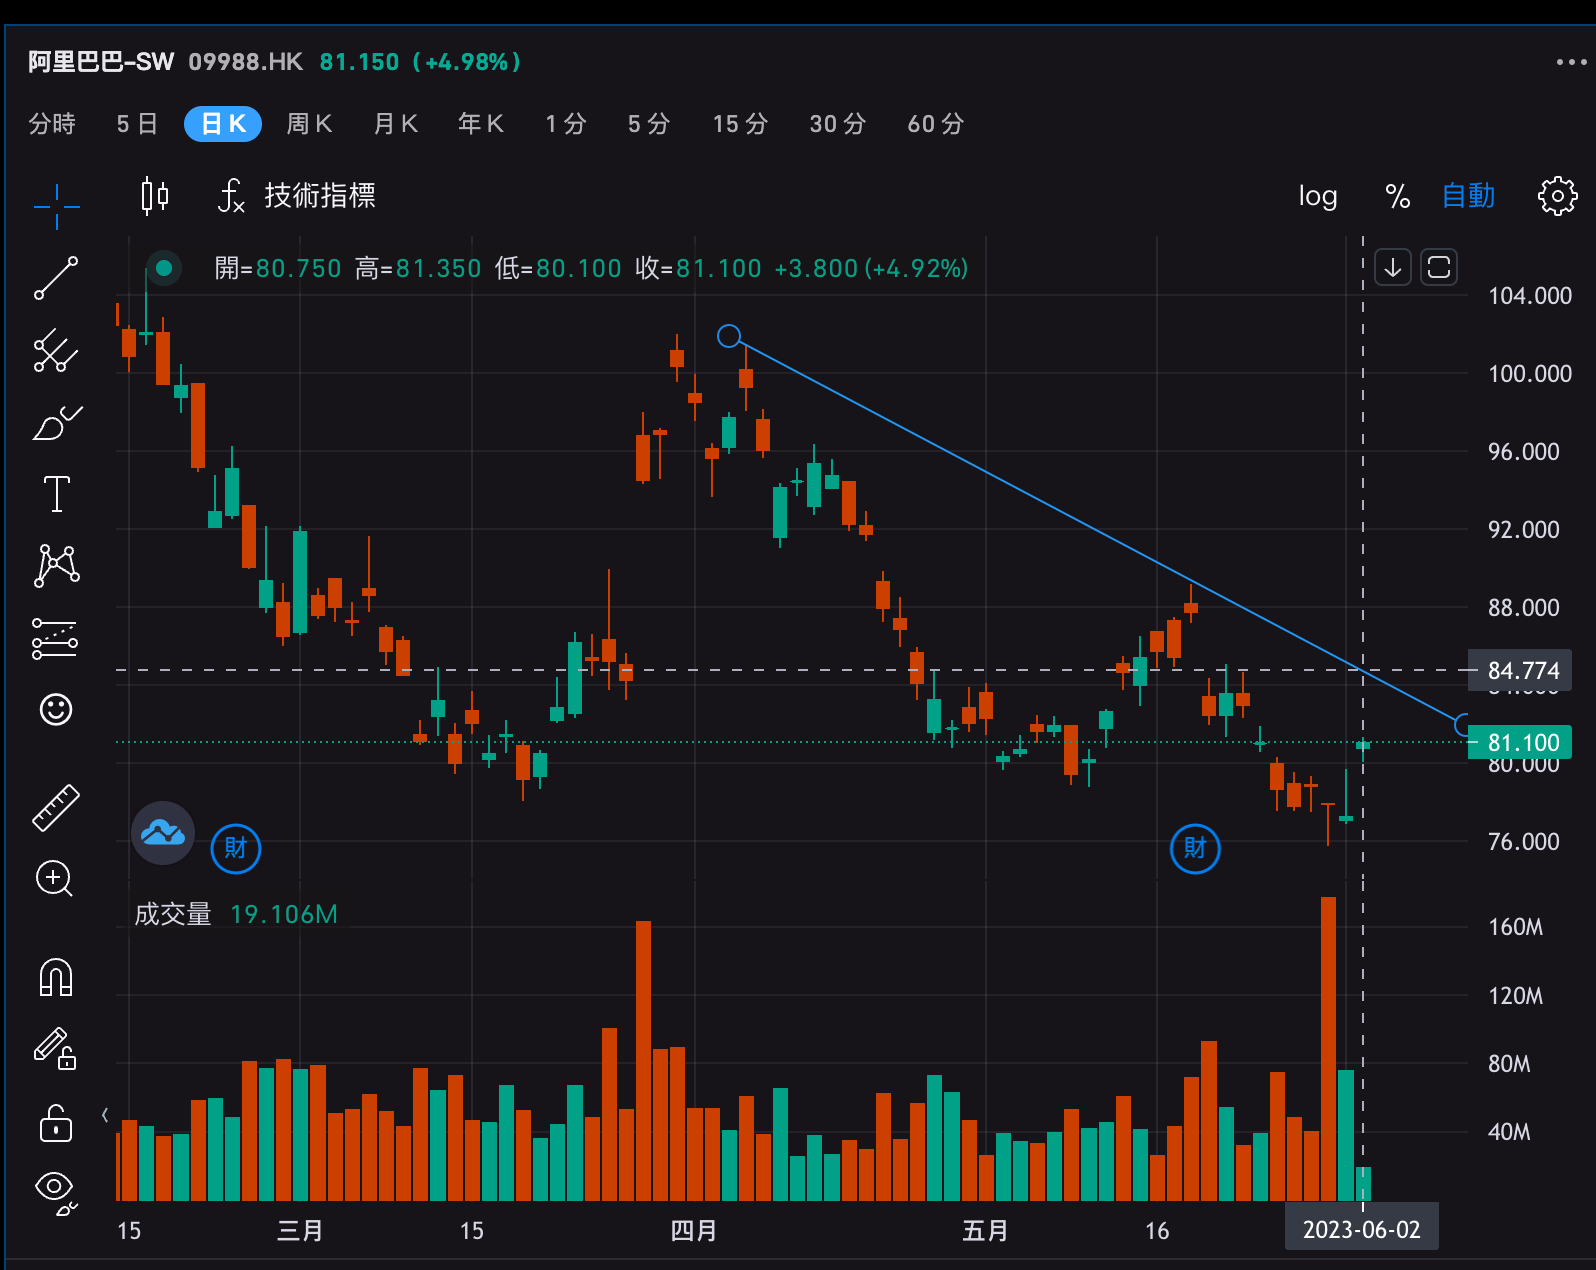Hide all drawings with eye icon
The height and width of the screenshot is (1270, 1596).
click(55, 1189)
